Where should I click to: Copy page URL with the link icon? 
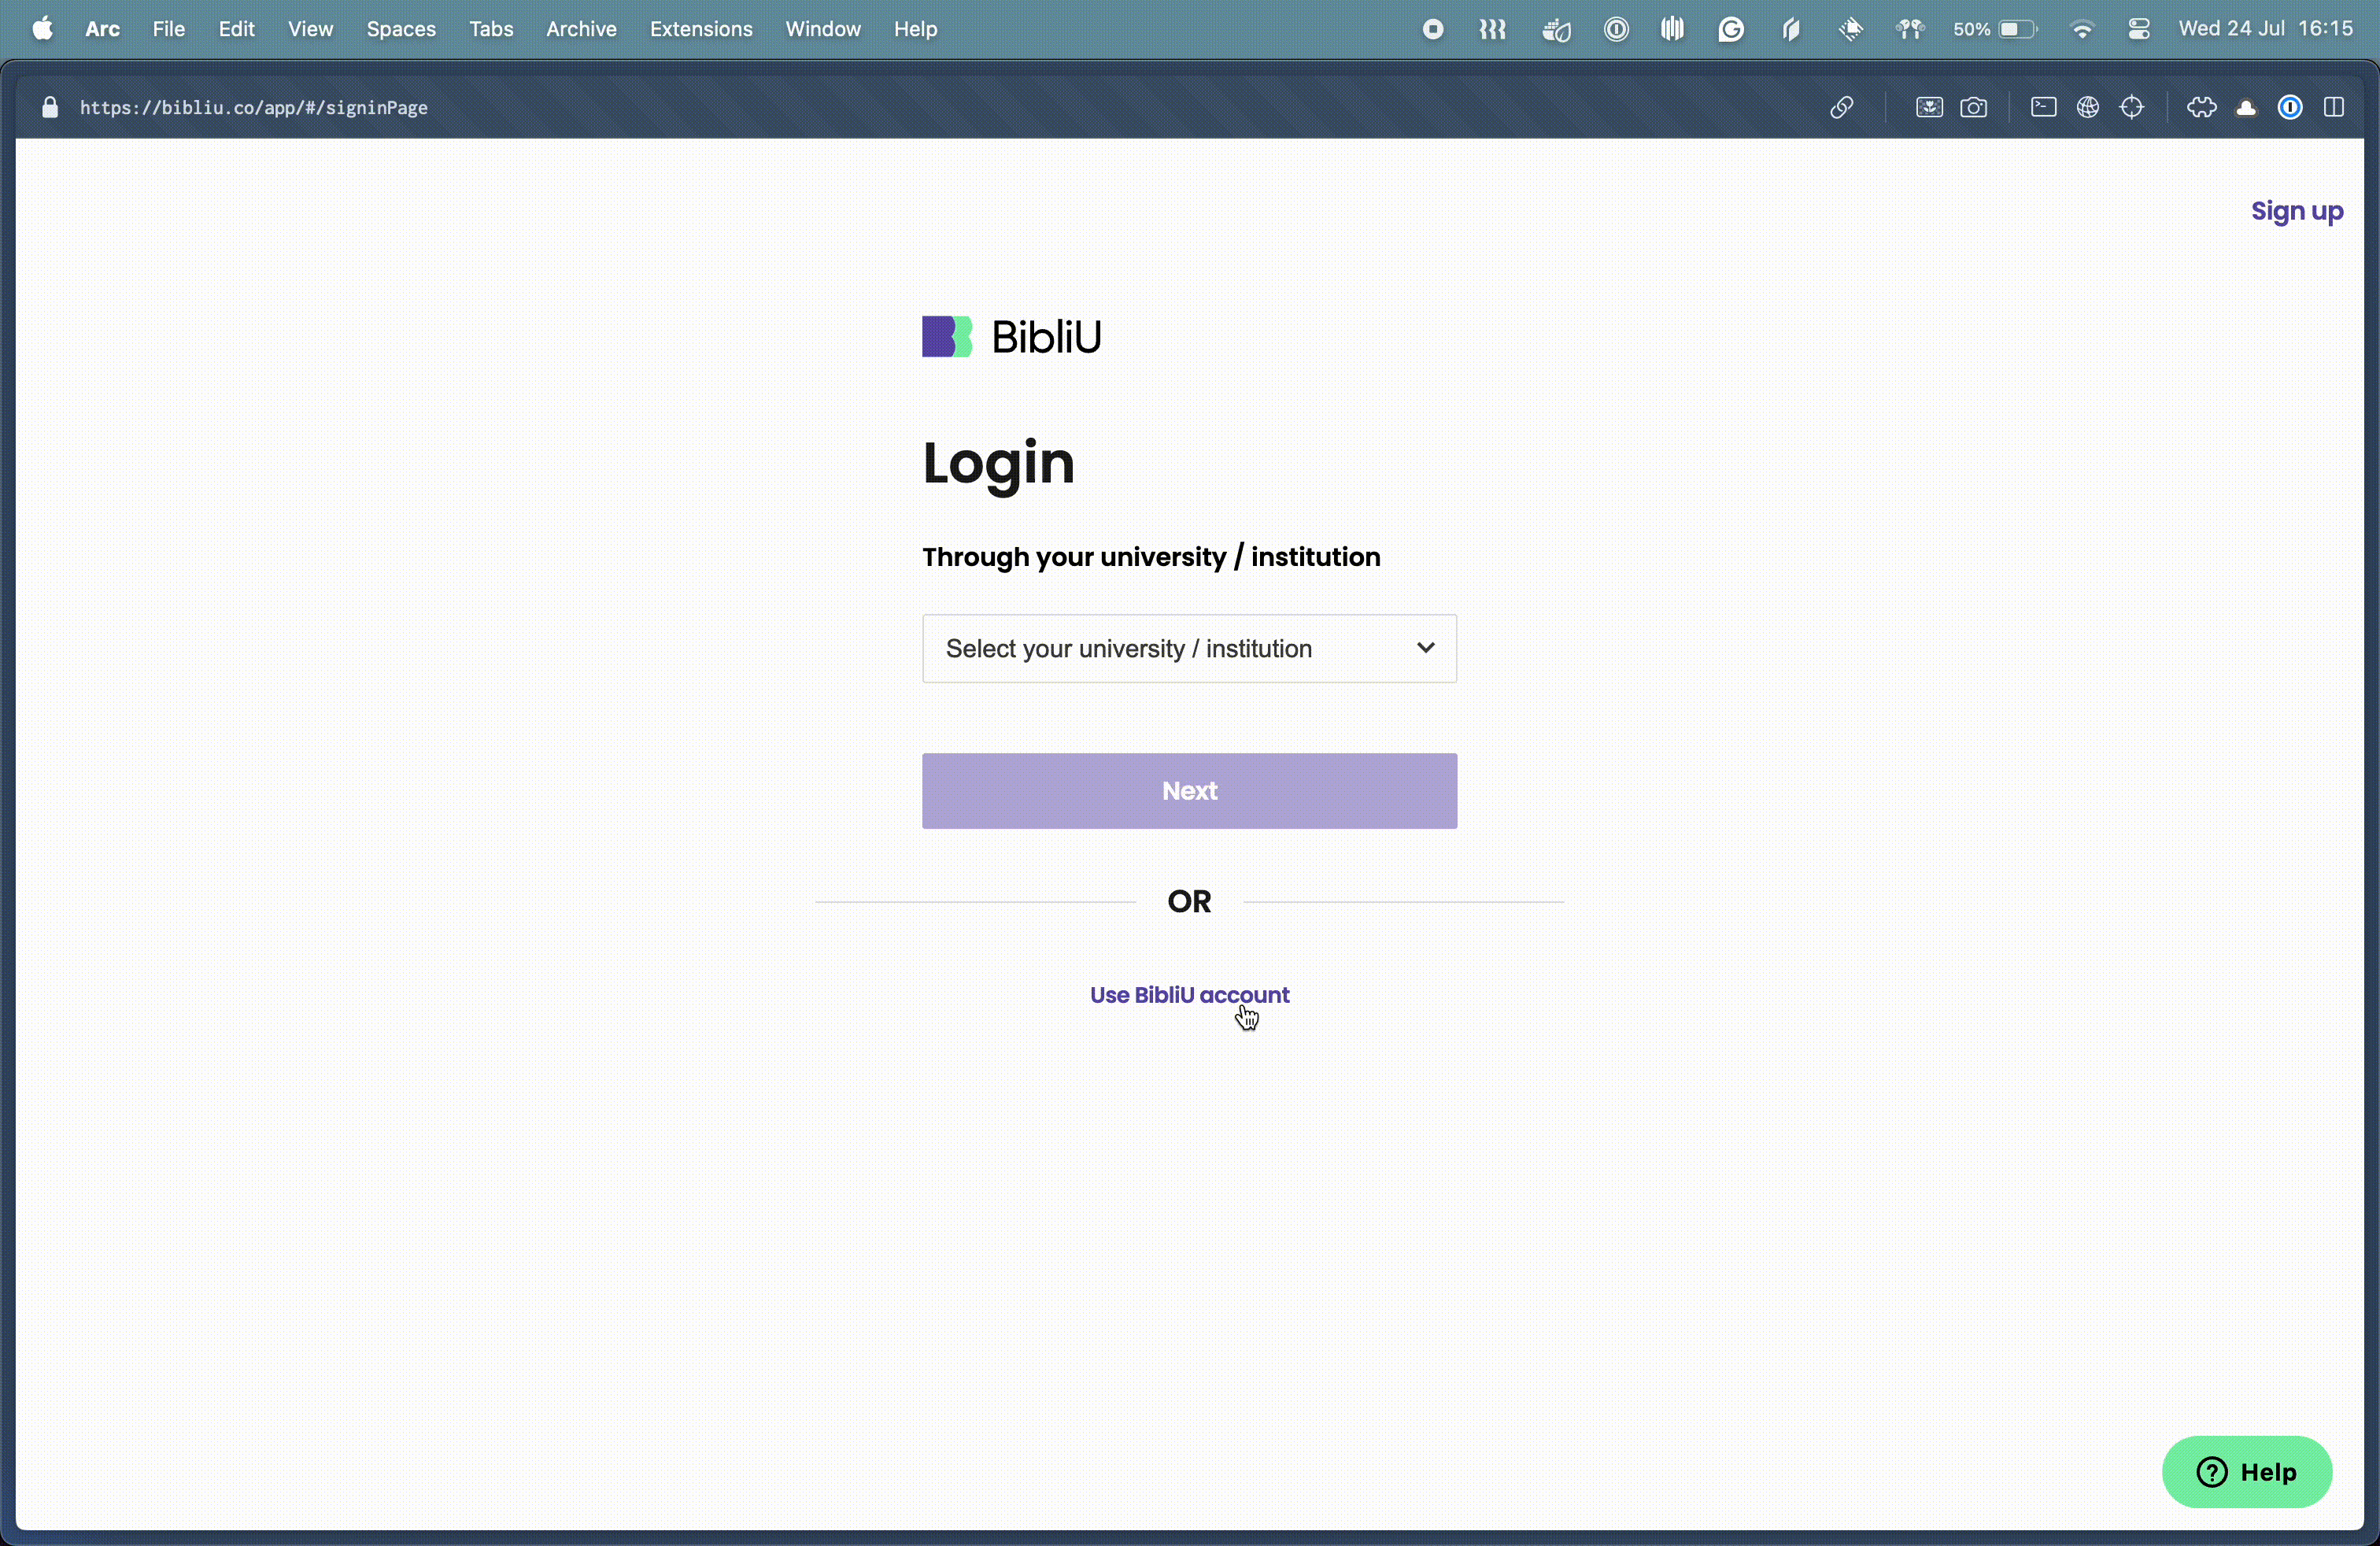(1841, 107)
